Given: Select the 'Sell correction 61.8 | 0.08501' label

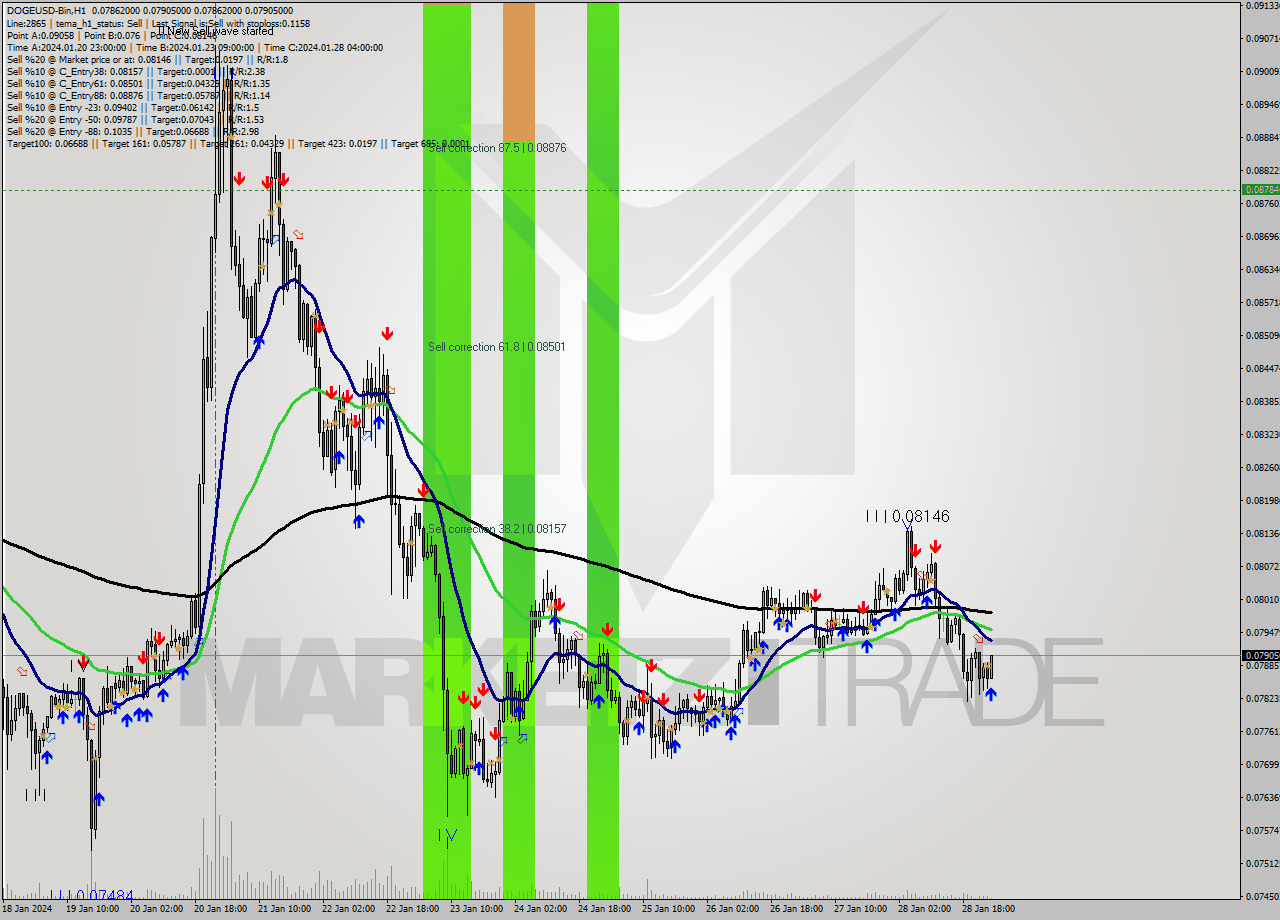Looking at the screenshot, I should point(496,347).
